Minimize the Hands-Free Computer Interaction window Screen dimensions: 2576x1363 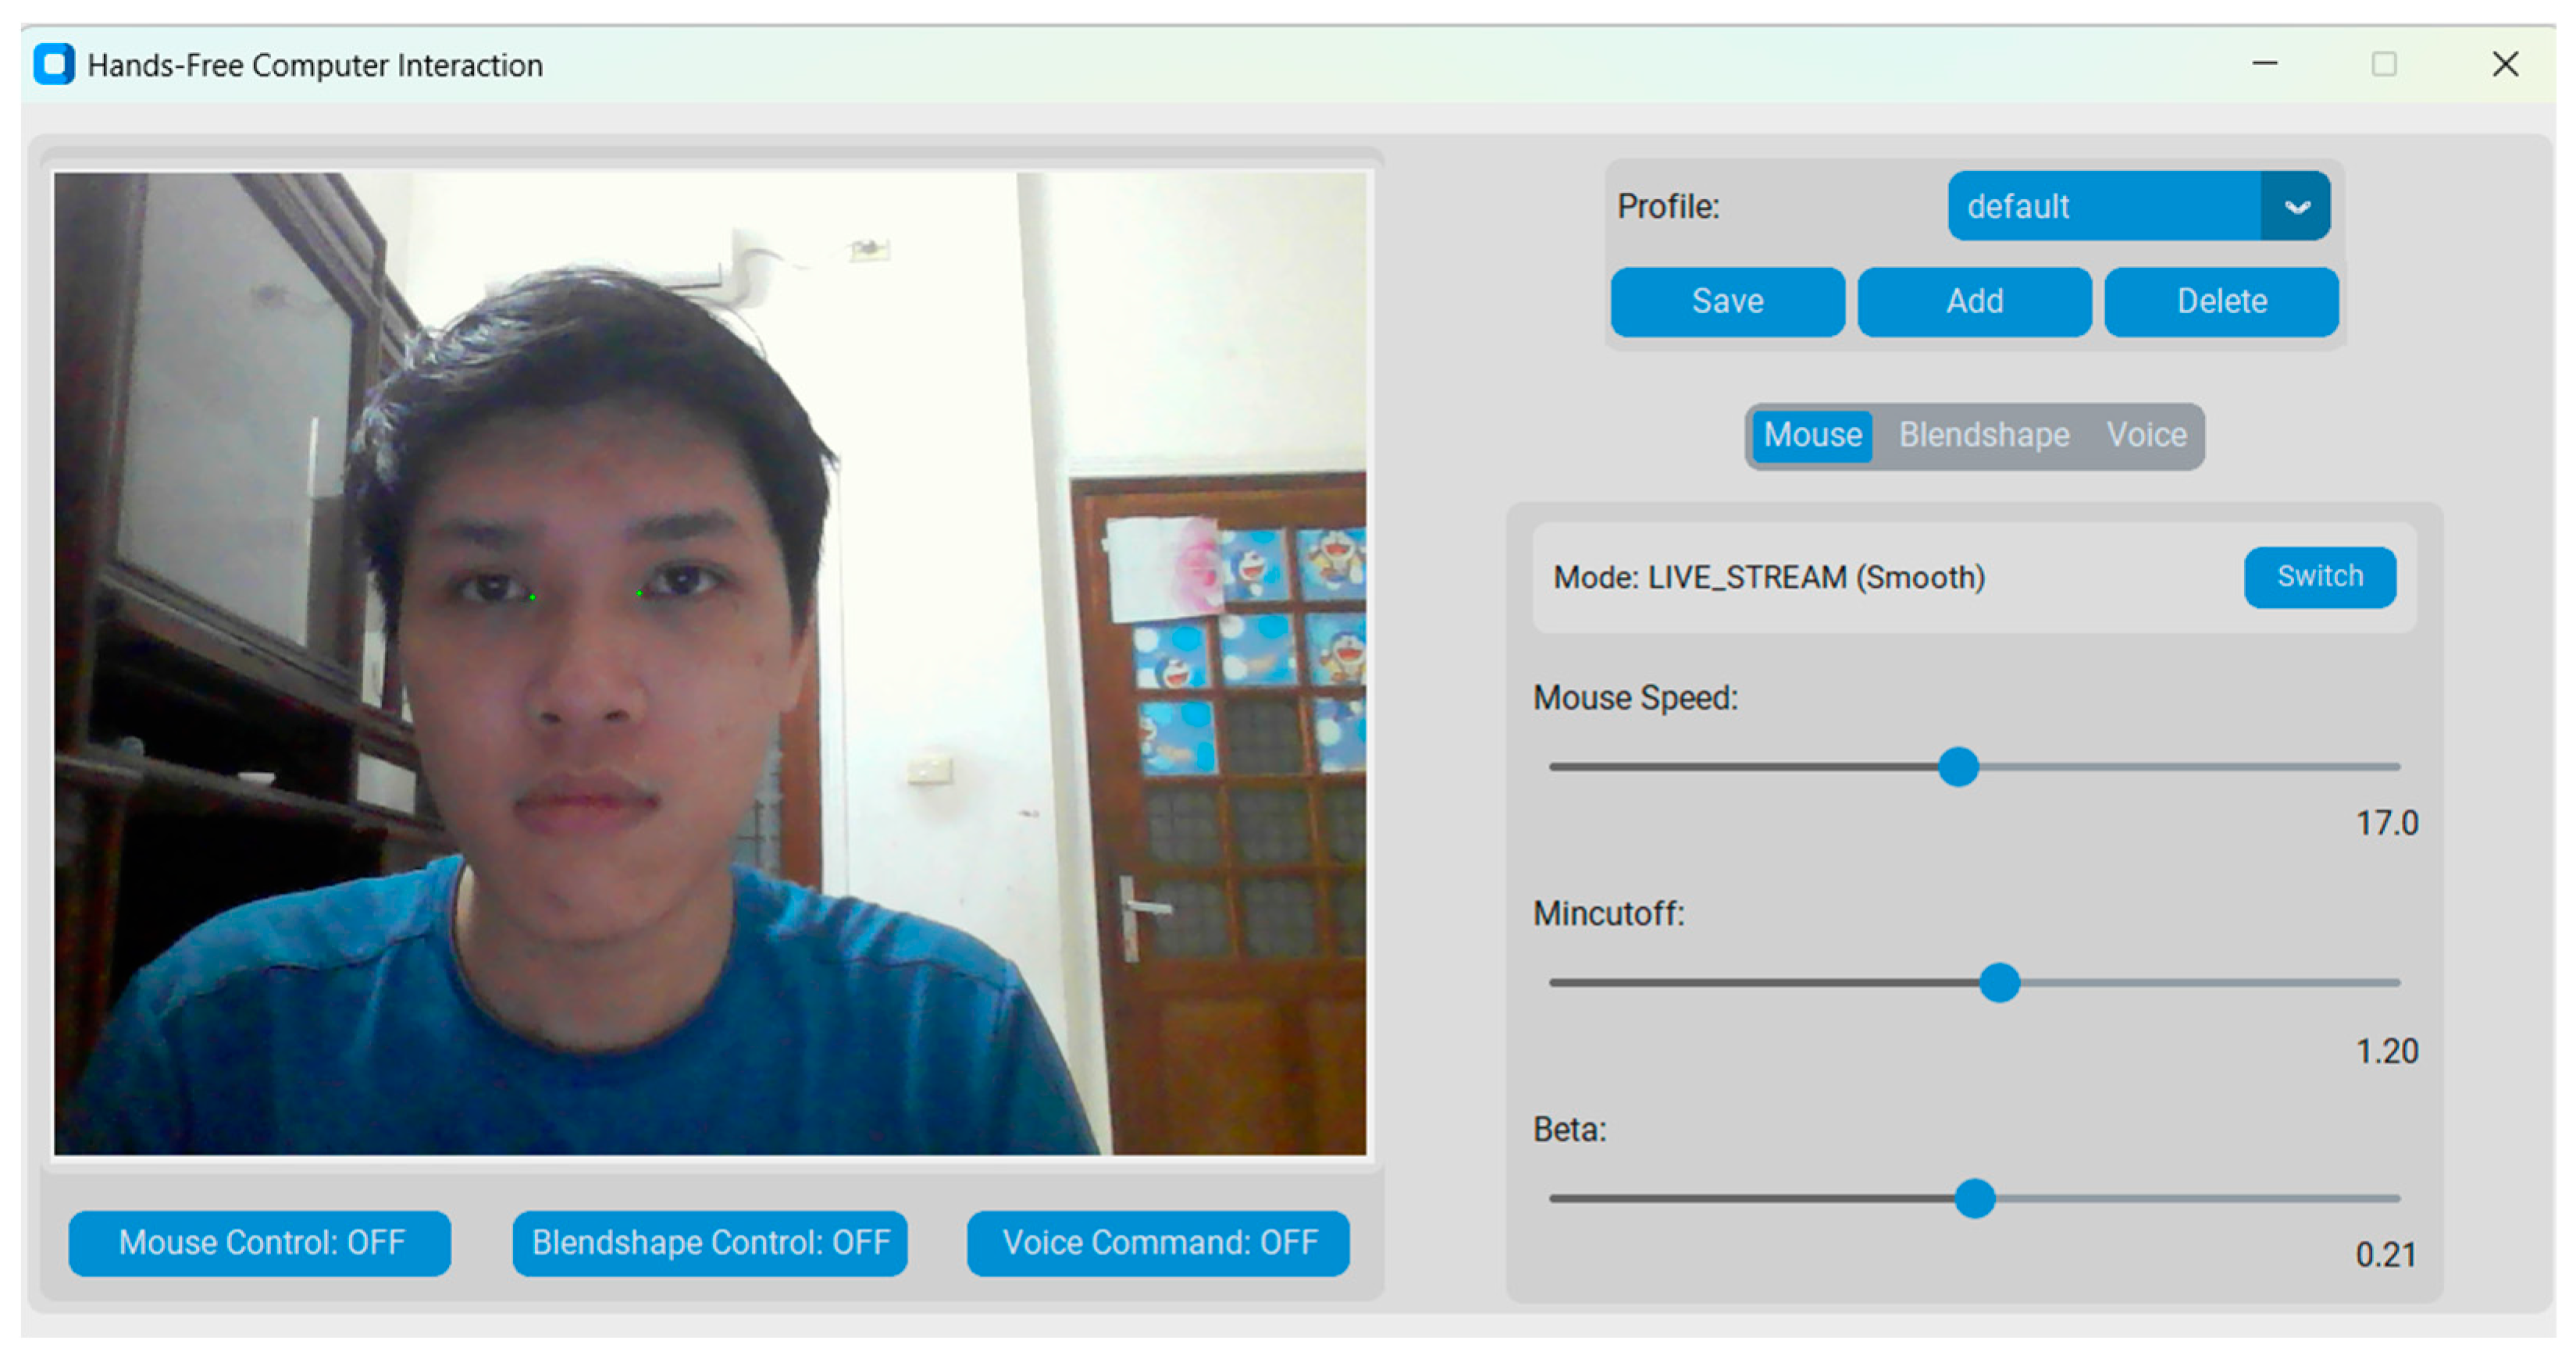tap(2264, 64)
